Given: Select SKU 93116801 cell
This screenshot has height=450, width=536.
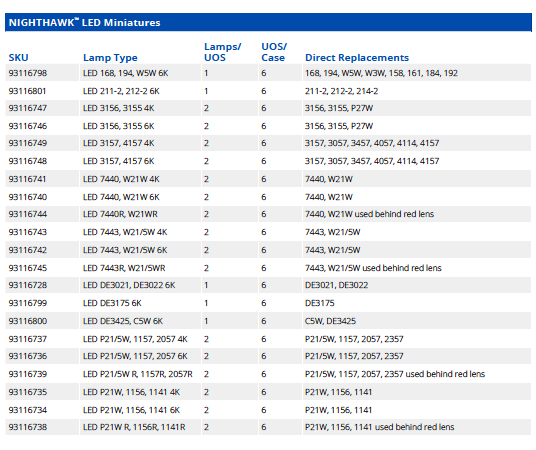Looking at the screenshot, I should pyautogui.click(x=27, y=91).
